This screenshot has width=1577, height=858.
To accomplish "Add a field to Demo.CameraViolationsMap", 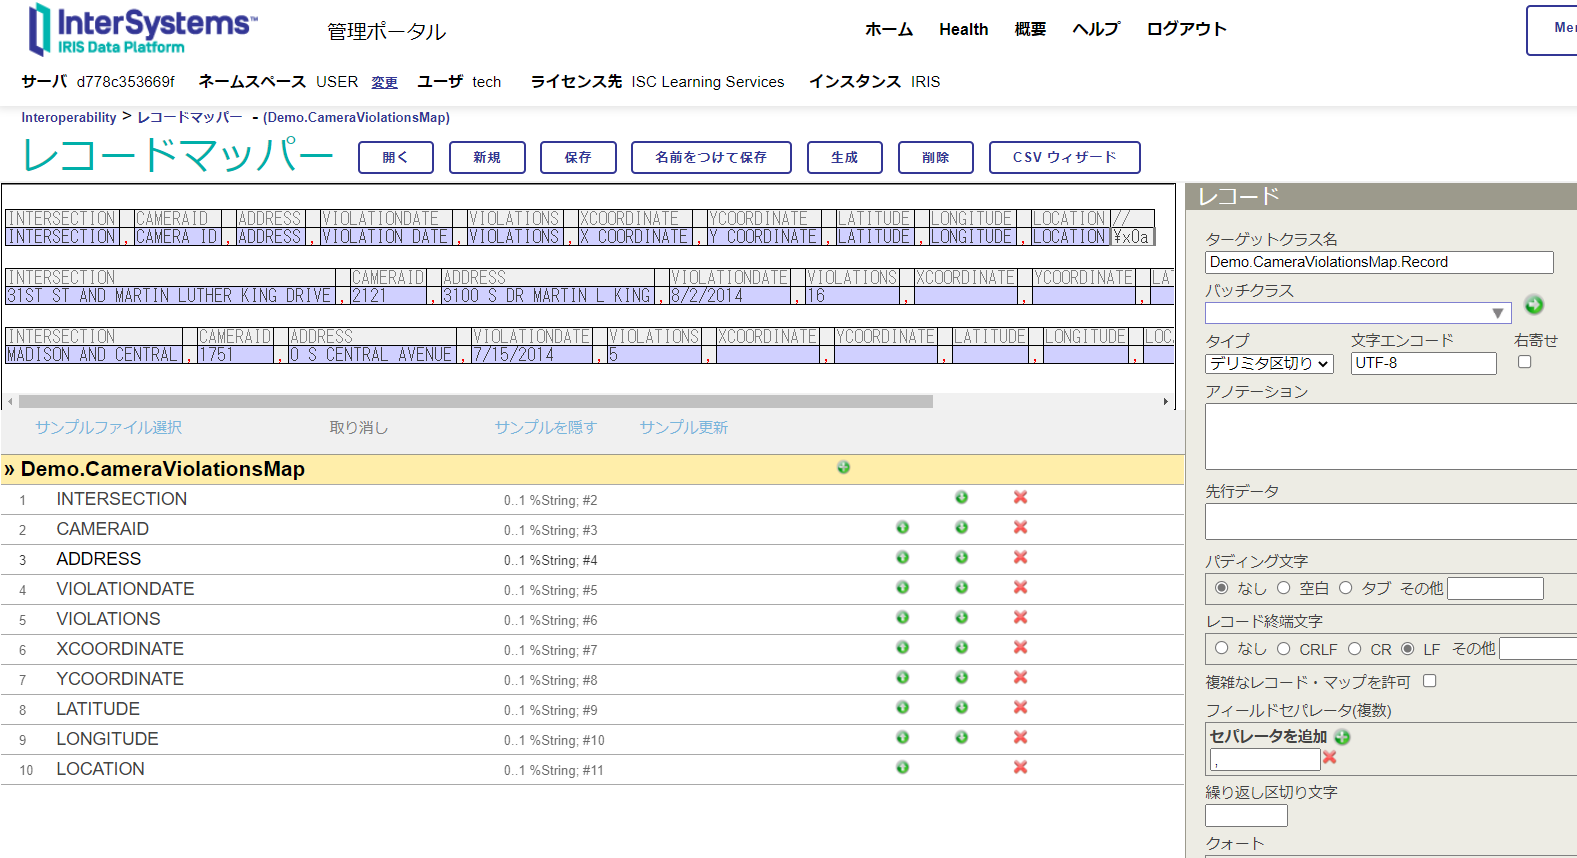I will 843,467.
